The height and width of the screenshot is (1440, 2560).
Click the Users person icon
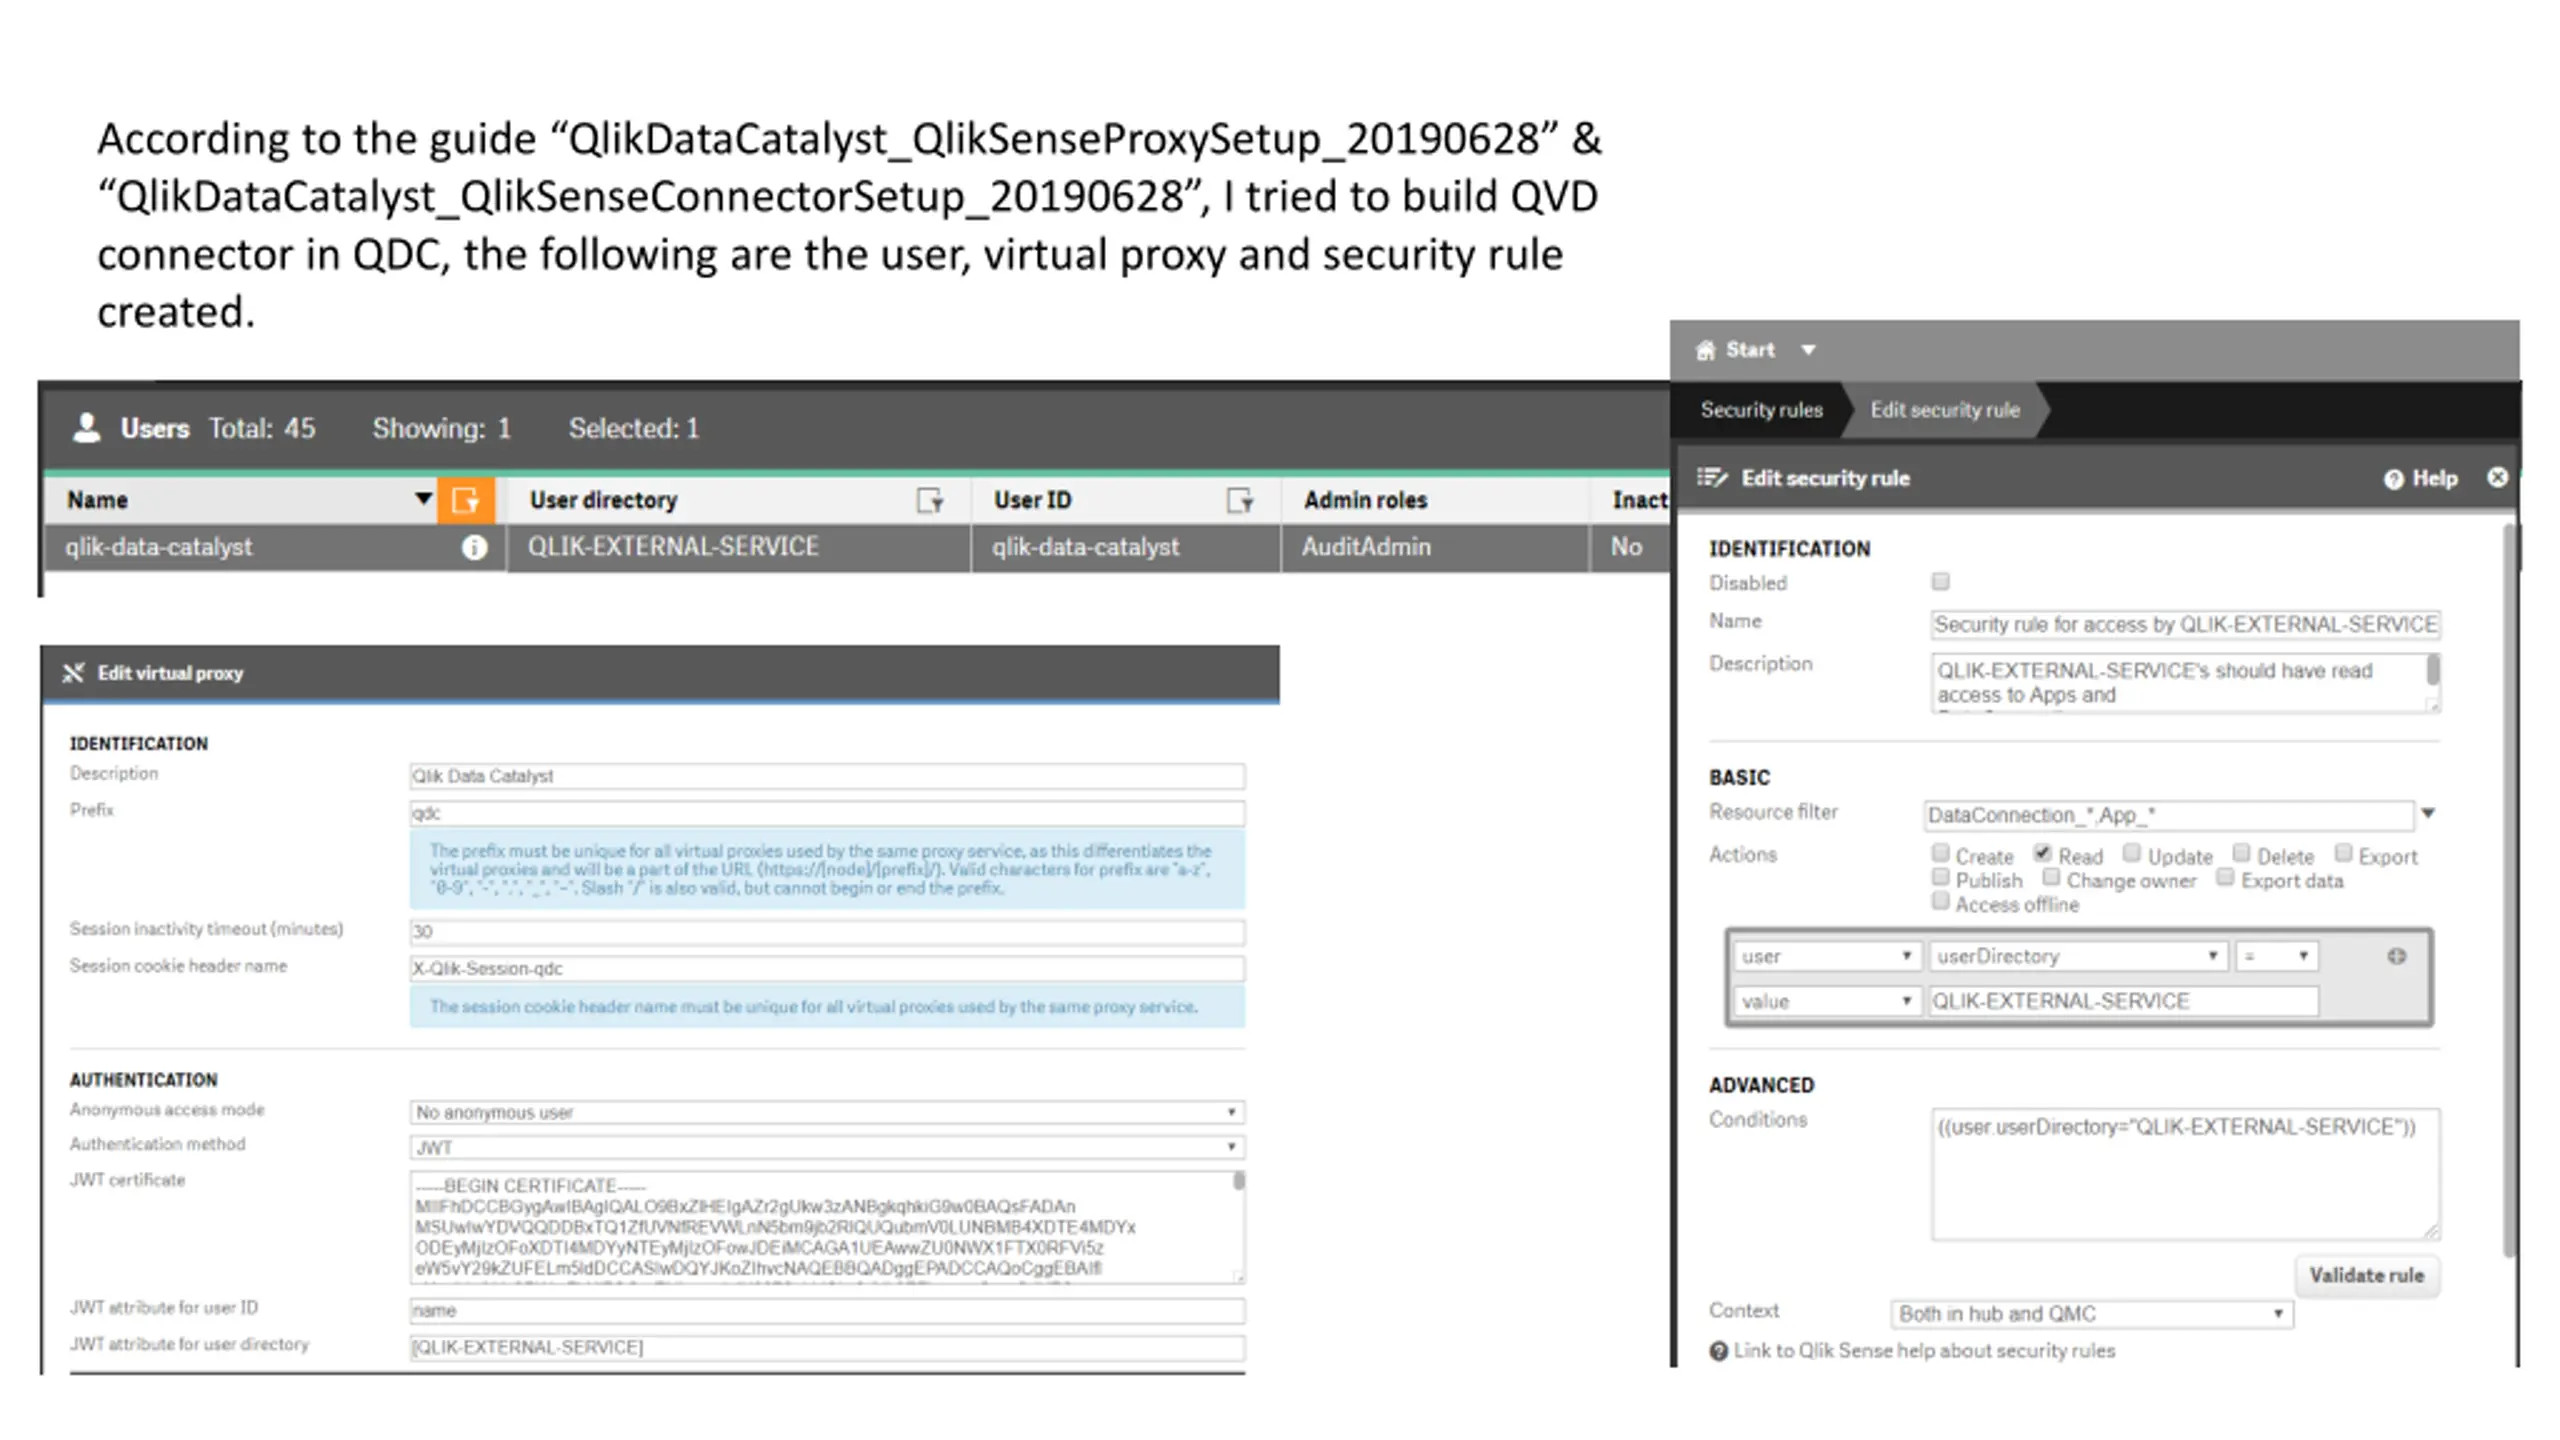click(x=87, y=428)
